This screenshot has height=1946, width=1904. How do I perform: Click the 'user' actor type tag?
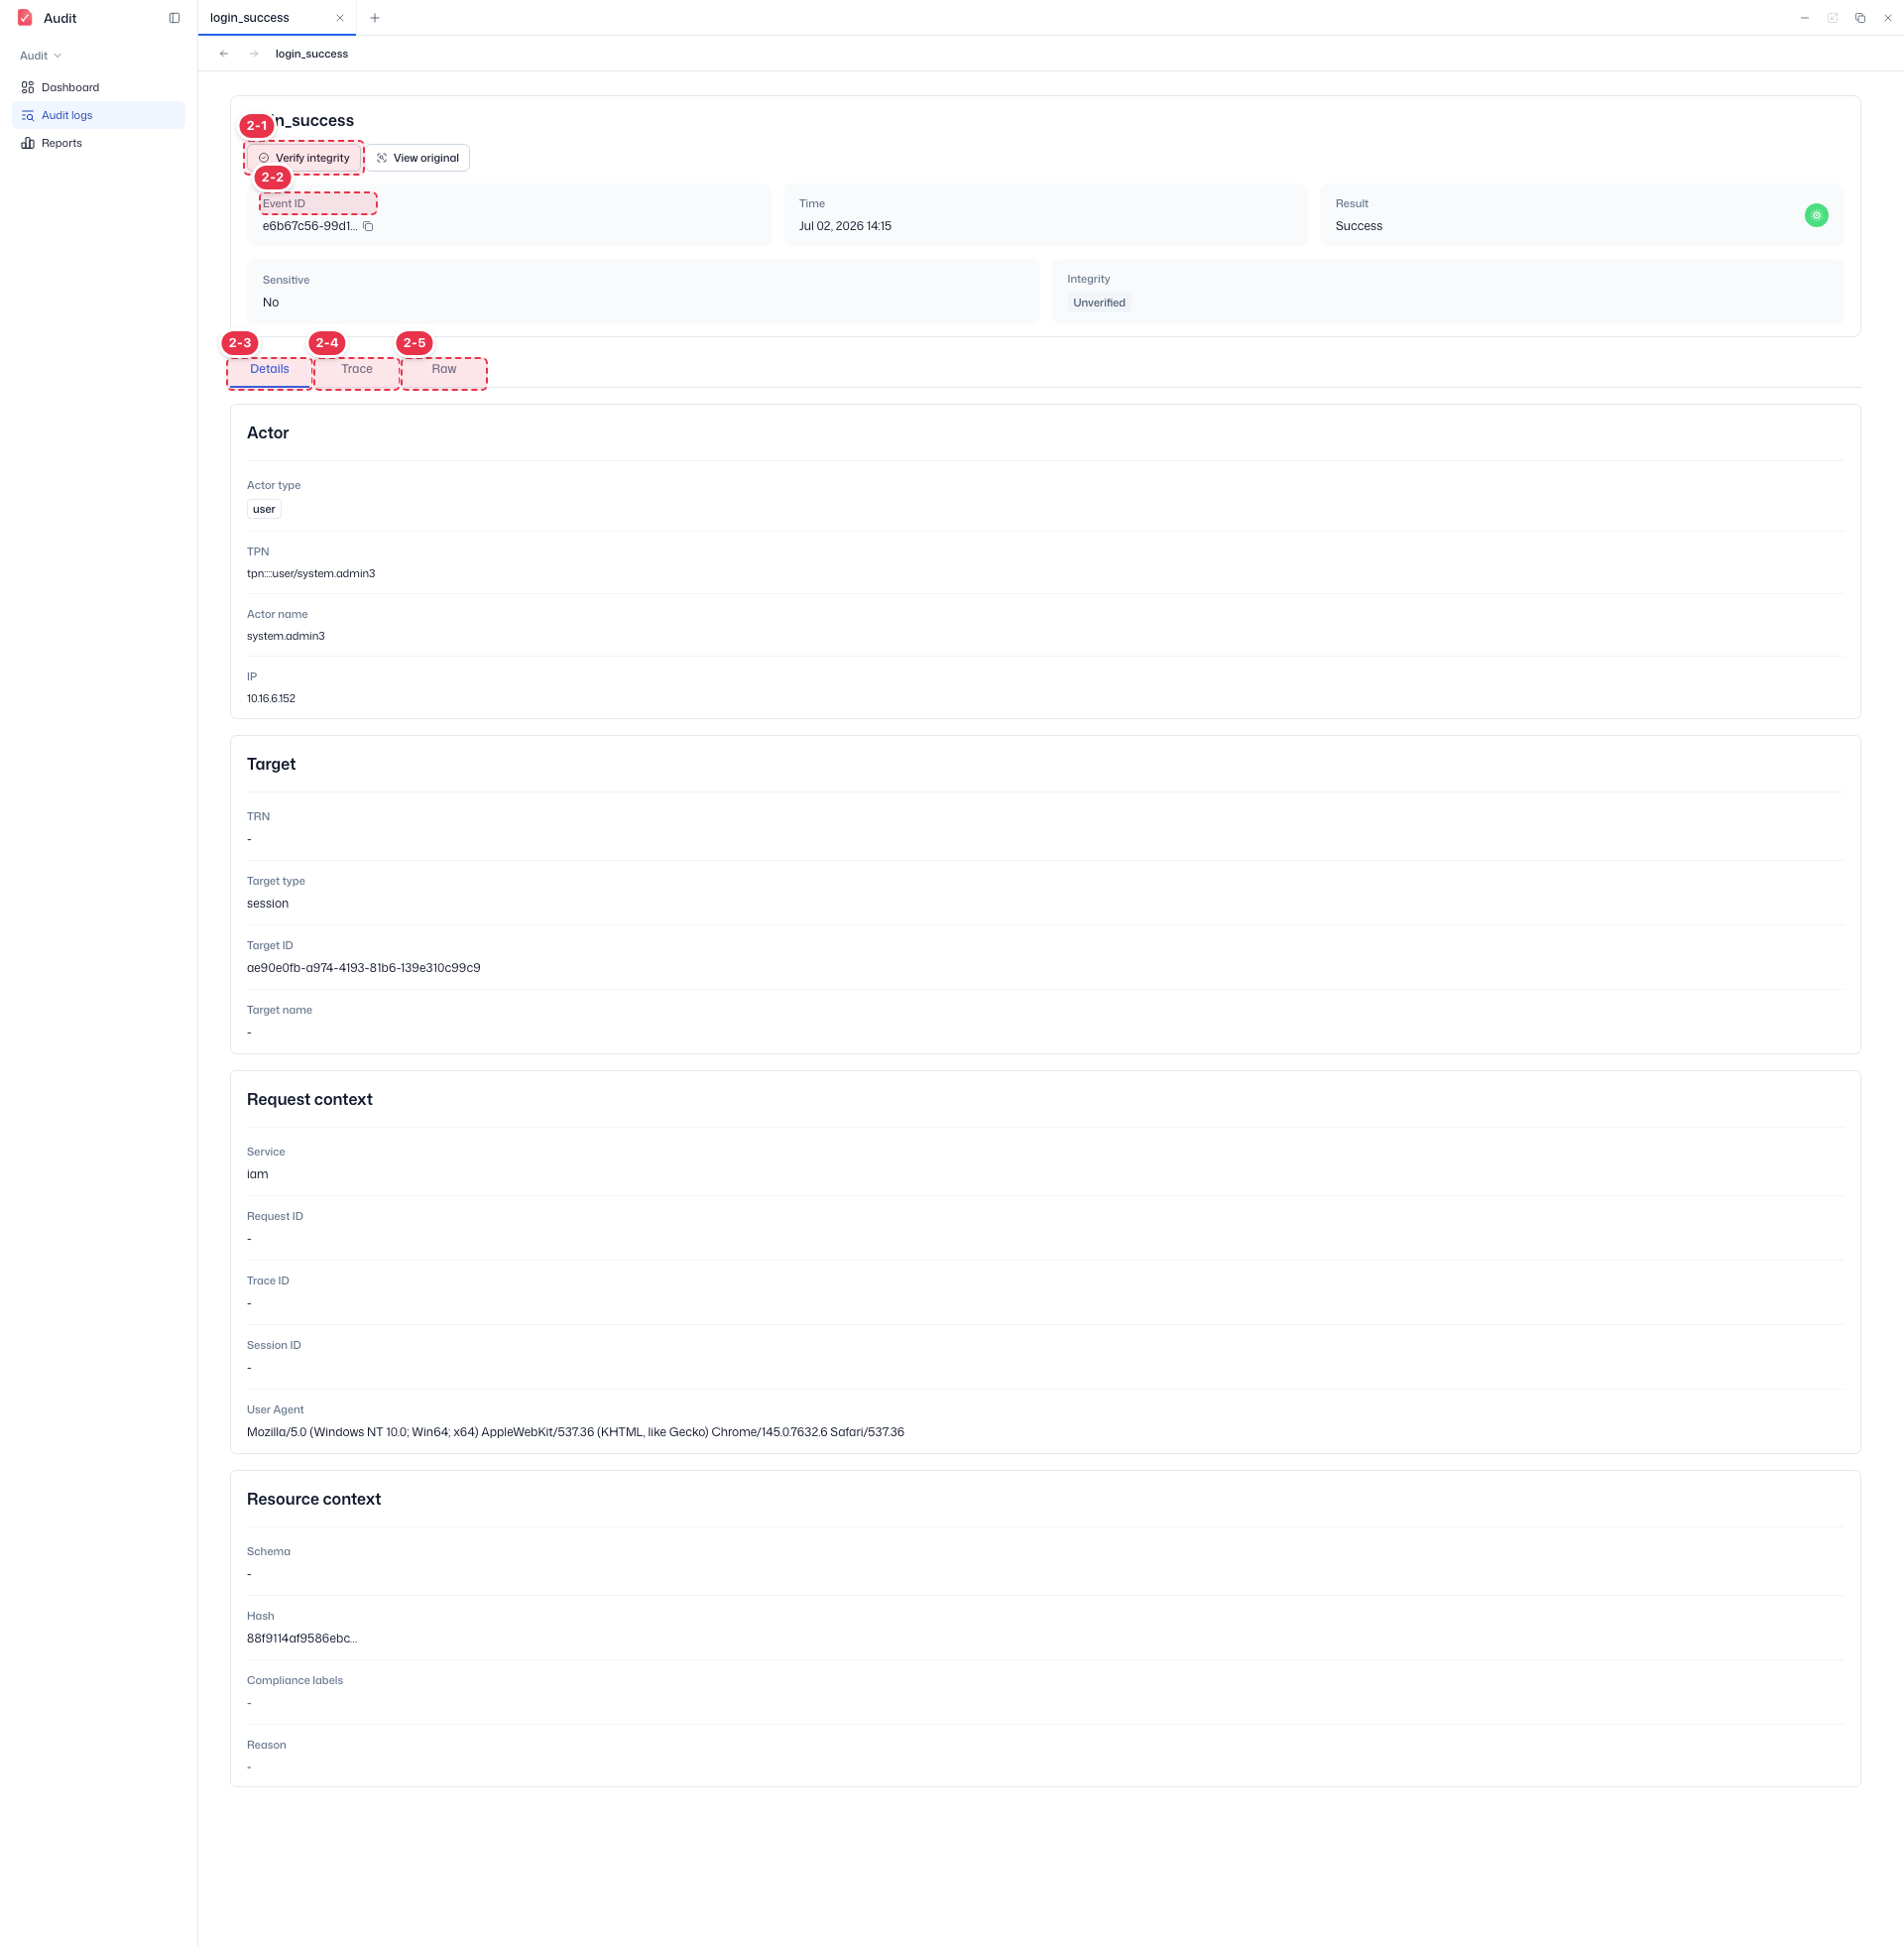click(264, 509)
